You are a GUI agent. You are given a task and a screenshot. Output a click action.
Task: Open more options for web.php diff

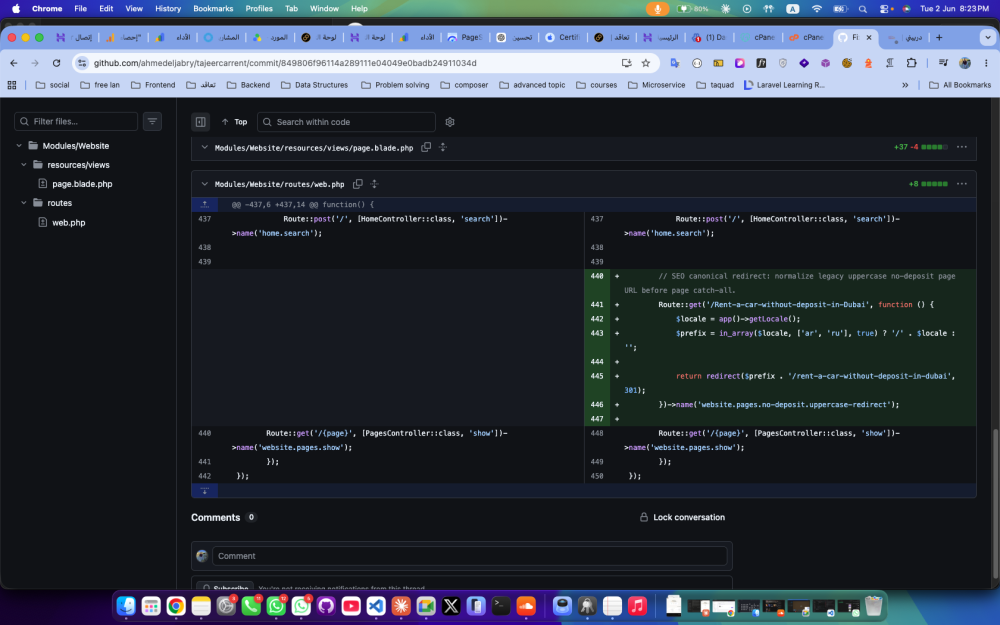(x=962, y=184)
